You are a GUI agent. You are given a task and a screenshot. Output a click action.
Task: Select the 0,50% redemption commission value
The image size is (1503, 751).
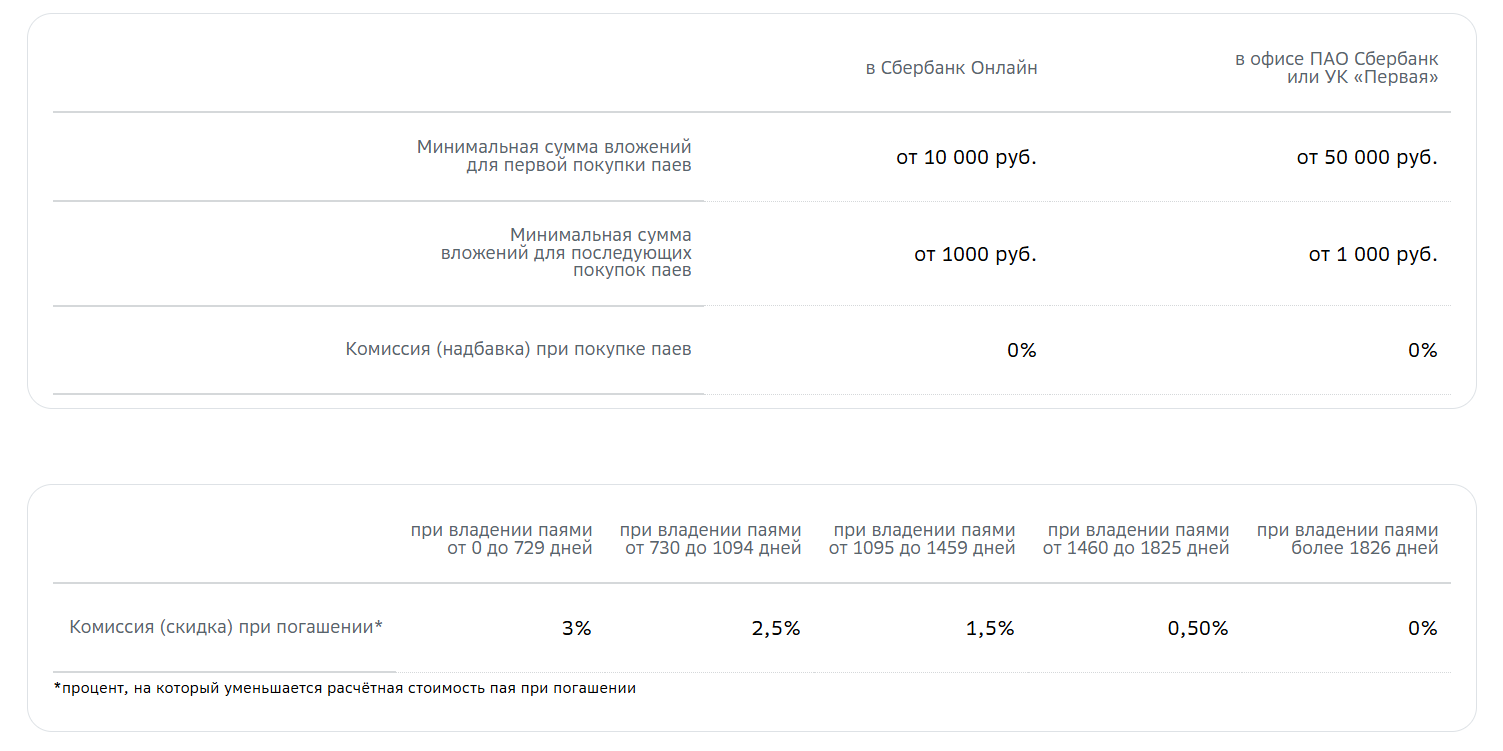point(1197,628)
